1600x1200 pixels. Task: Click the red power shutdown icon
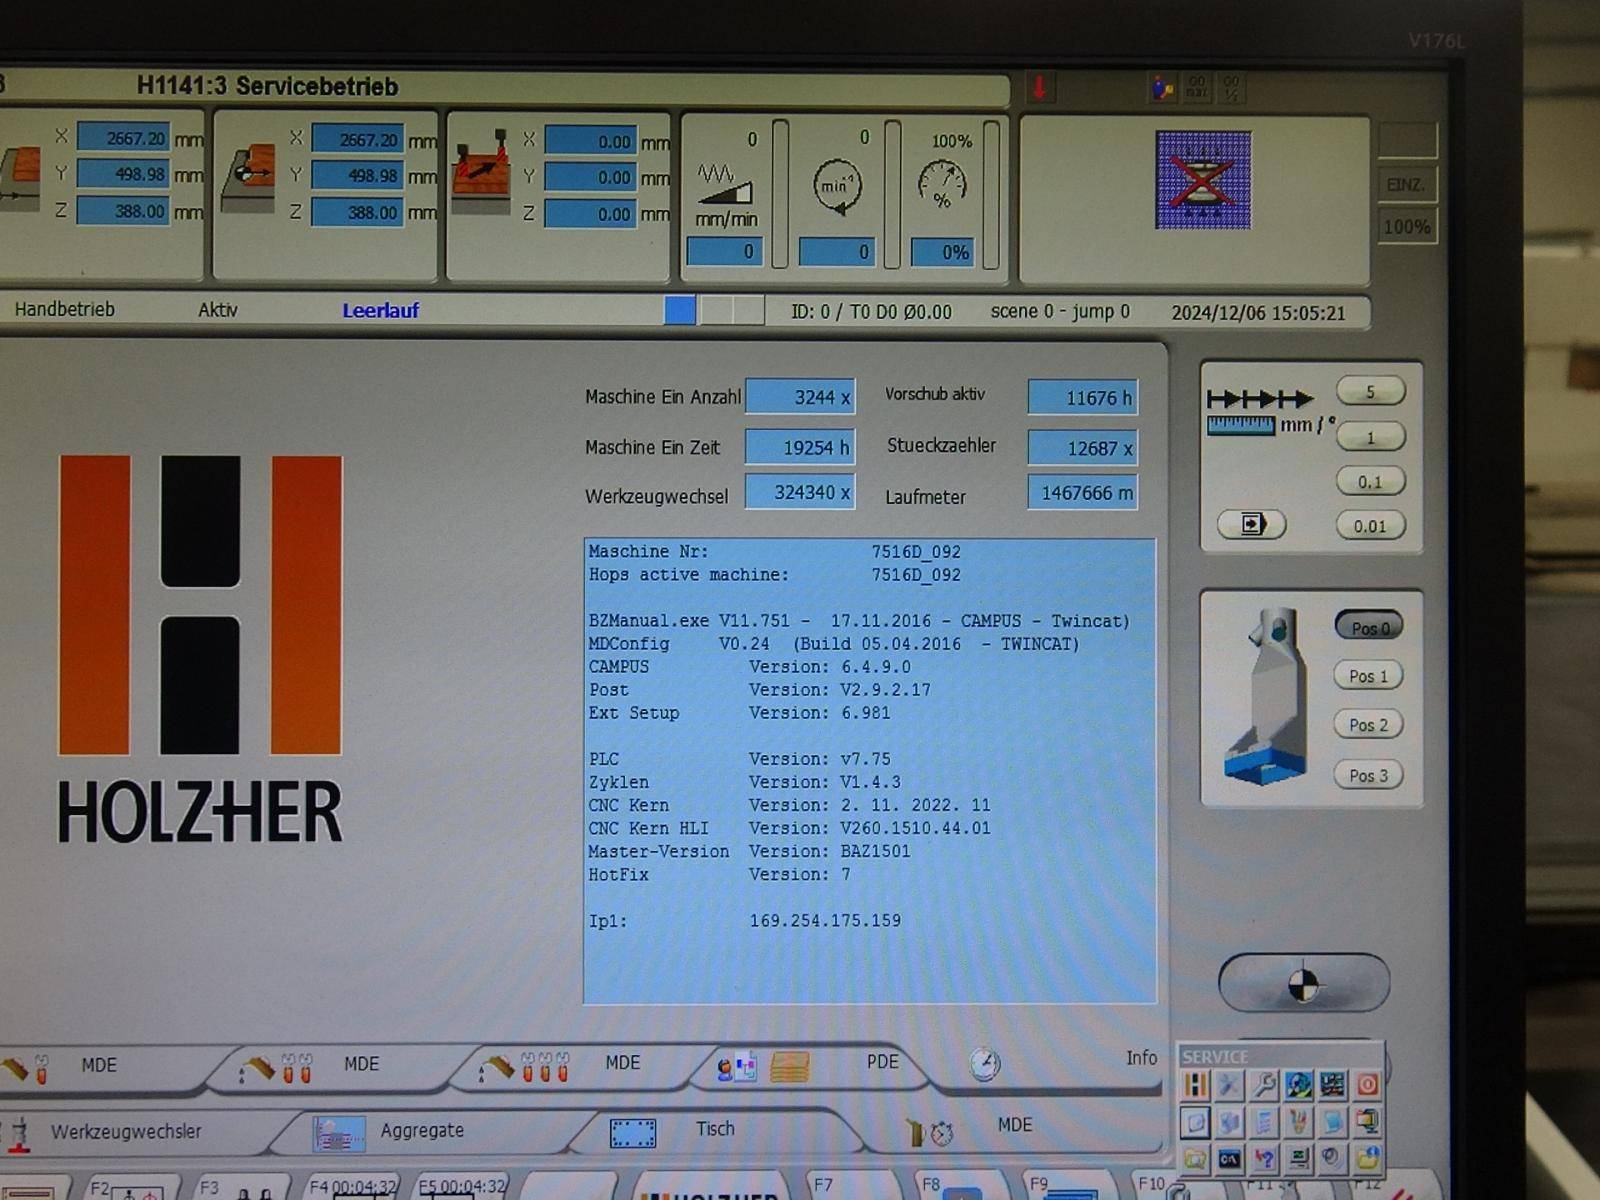[1367, 1085]
